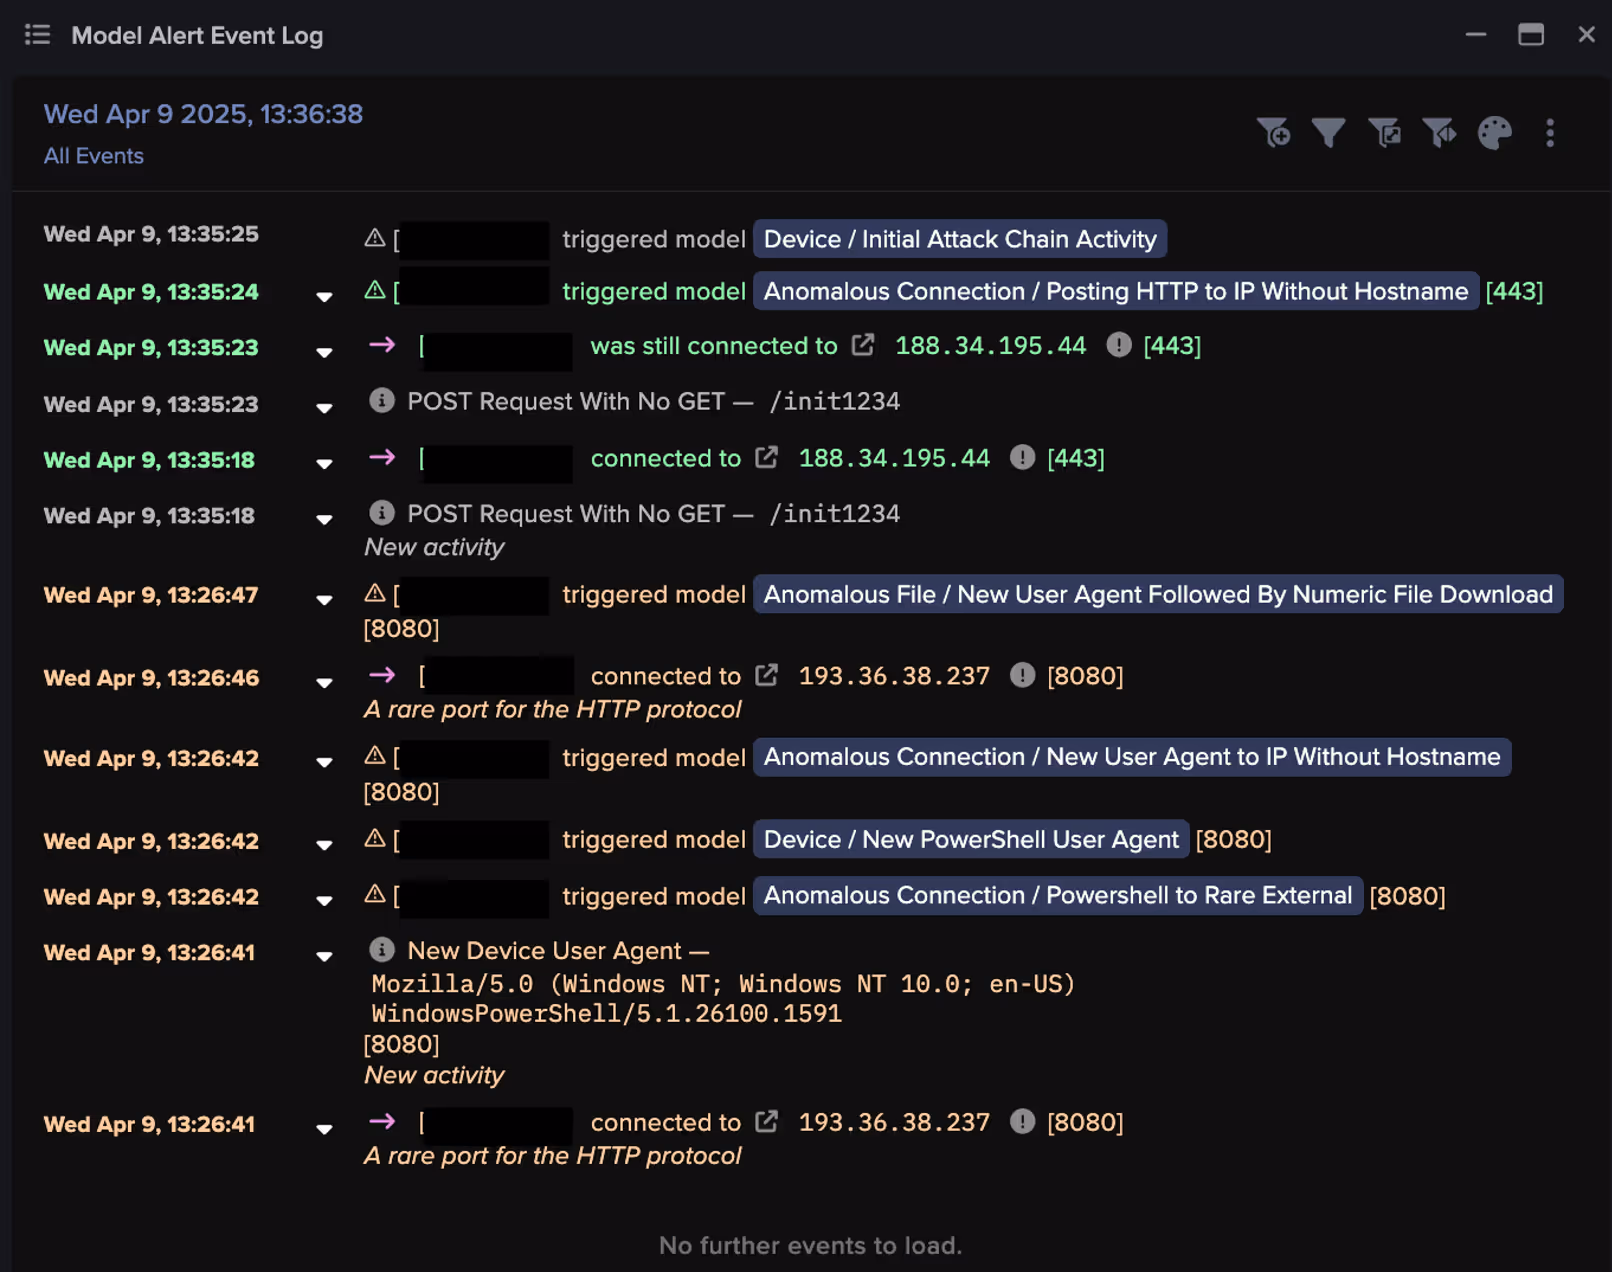Expand the 13:26:47 event row arrow

click(324, 600)
